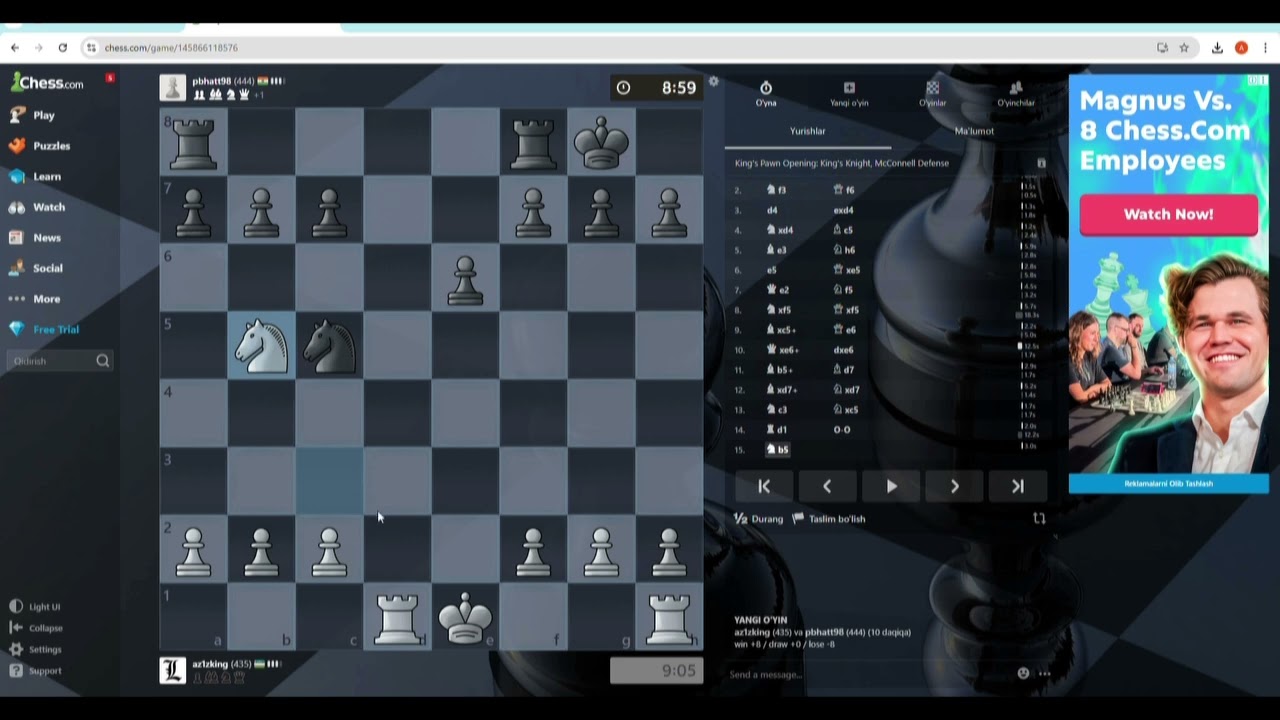
Task: Select the white pawn on c2
Action: (329, 549)
